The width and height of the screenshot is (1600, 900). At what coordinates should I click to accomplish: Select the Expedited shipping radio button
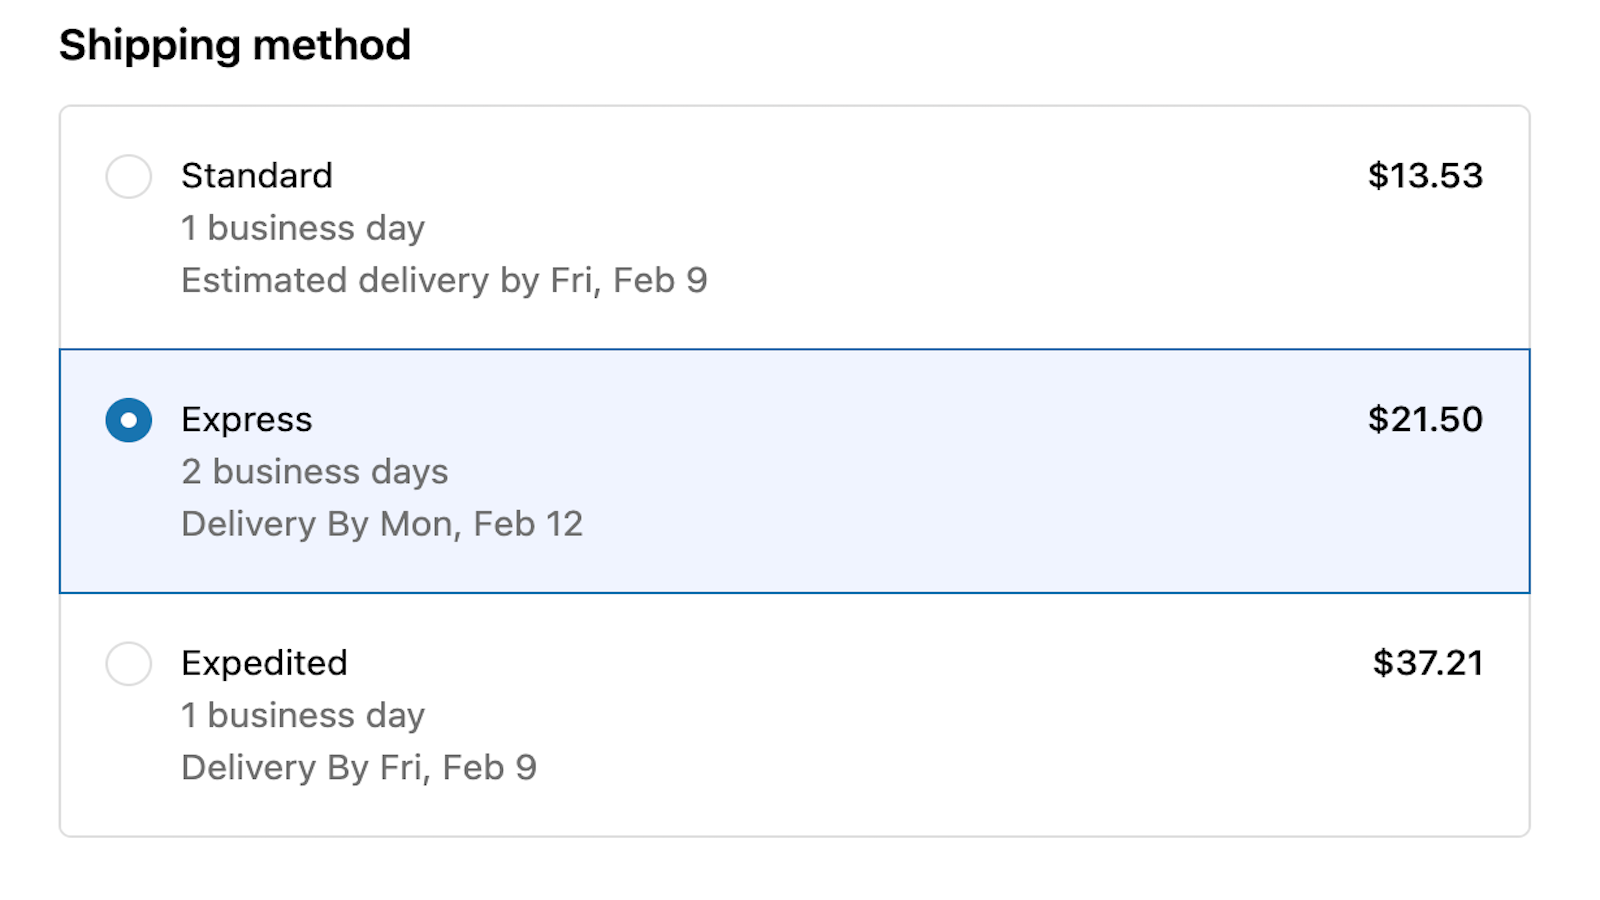[128, 663]
